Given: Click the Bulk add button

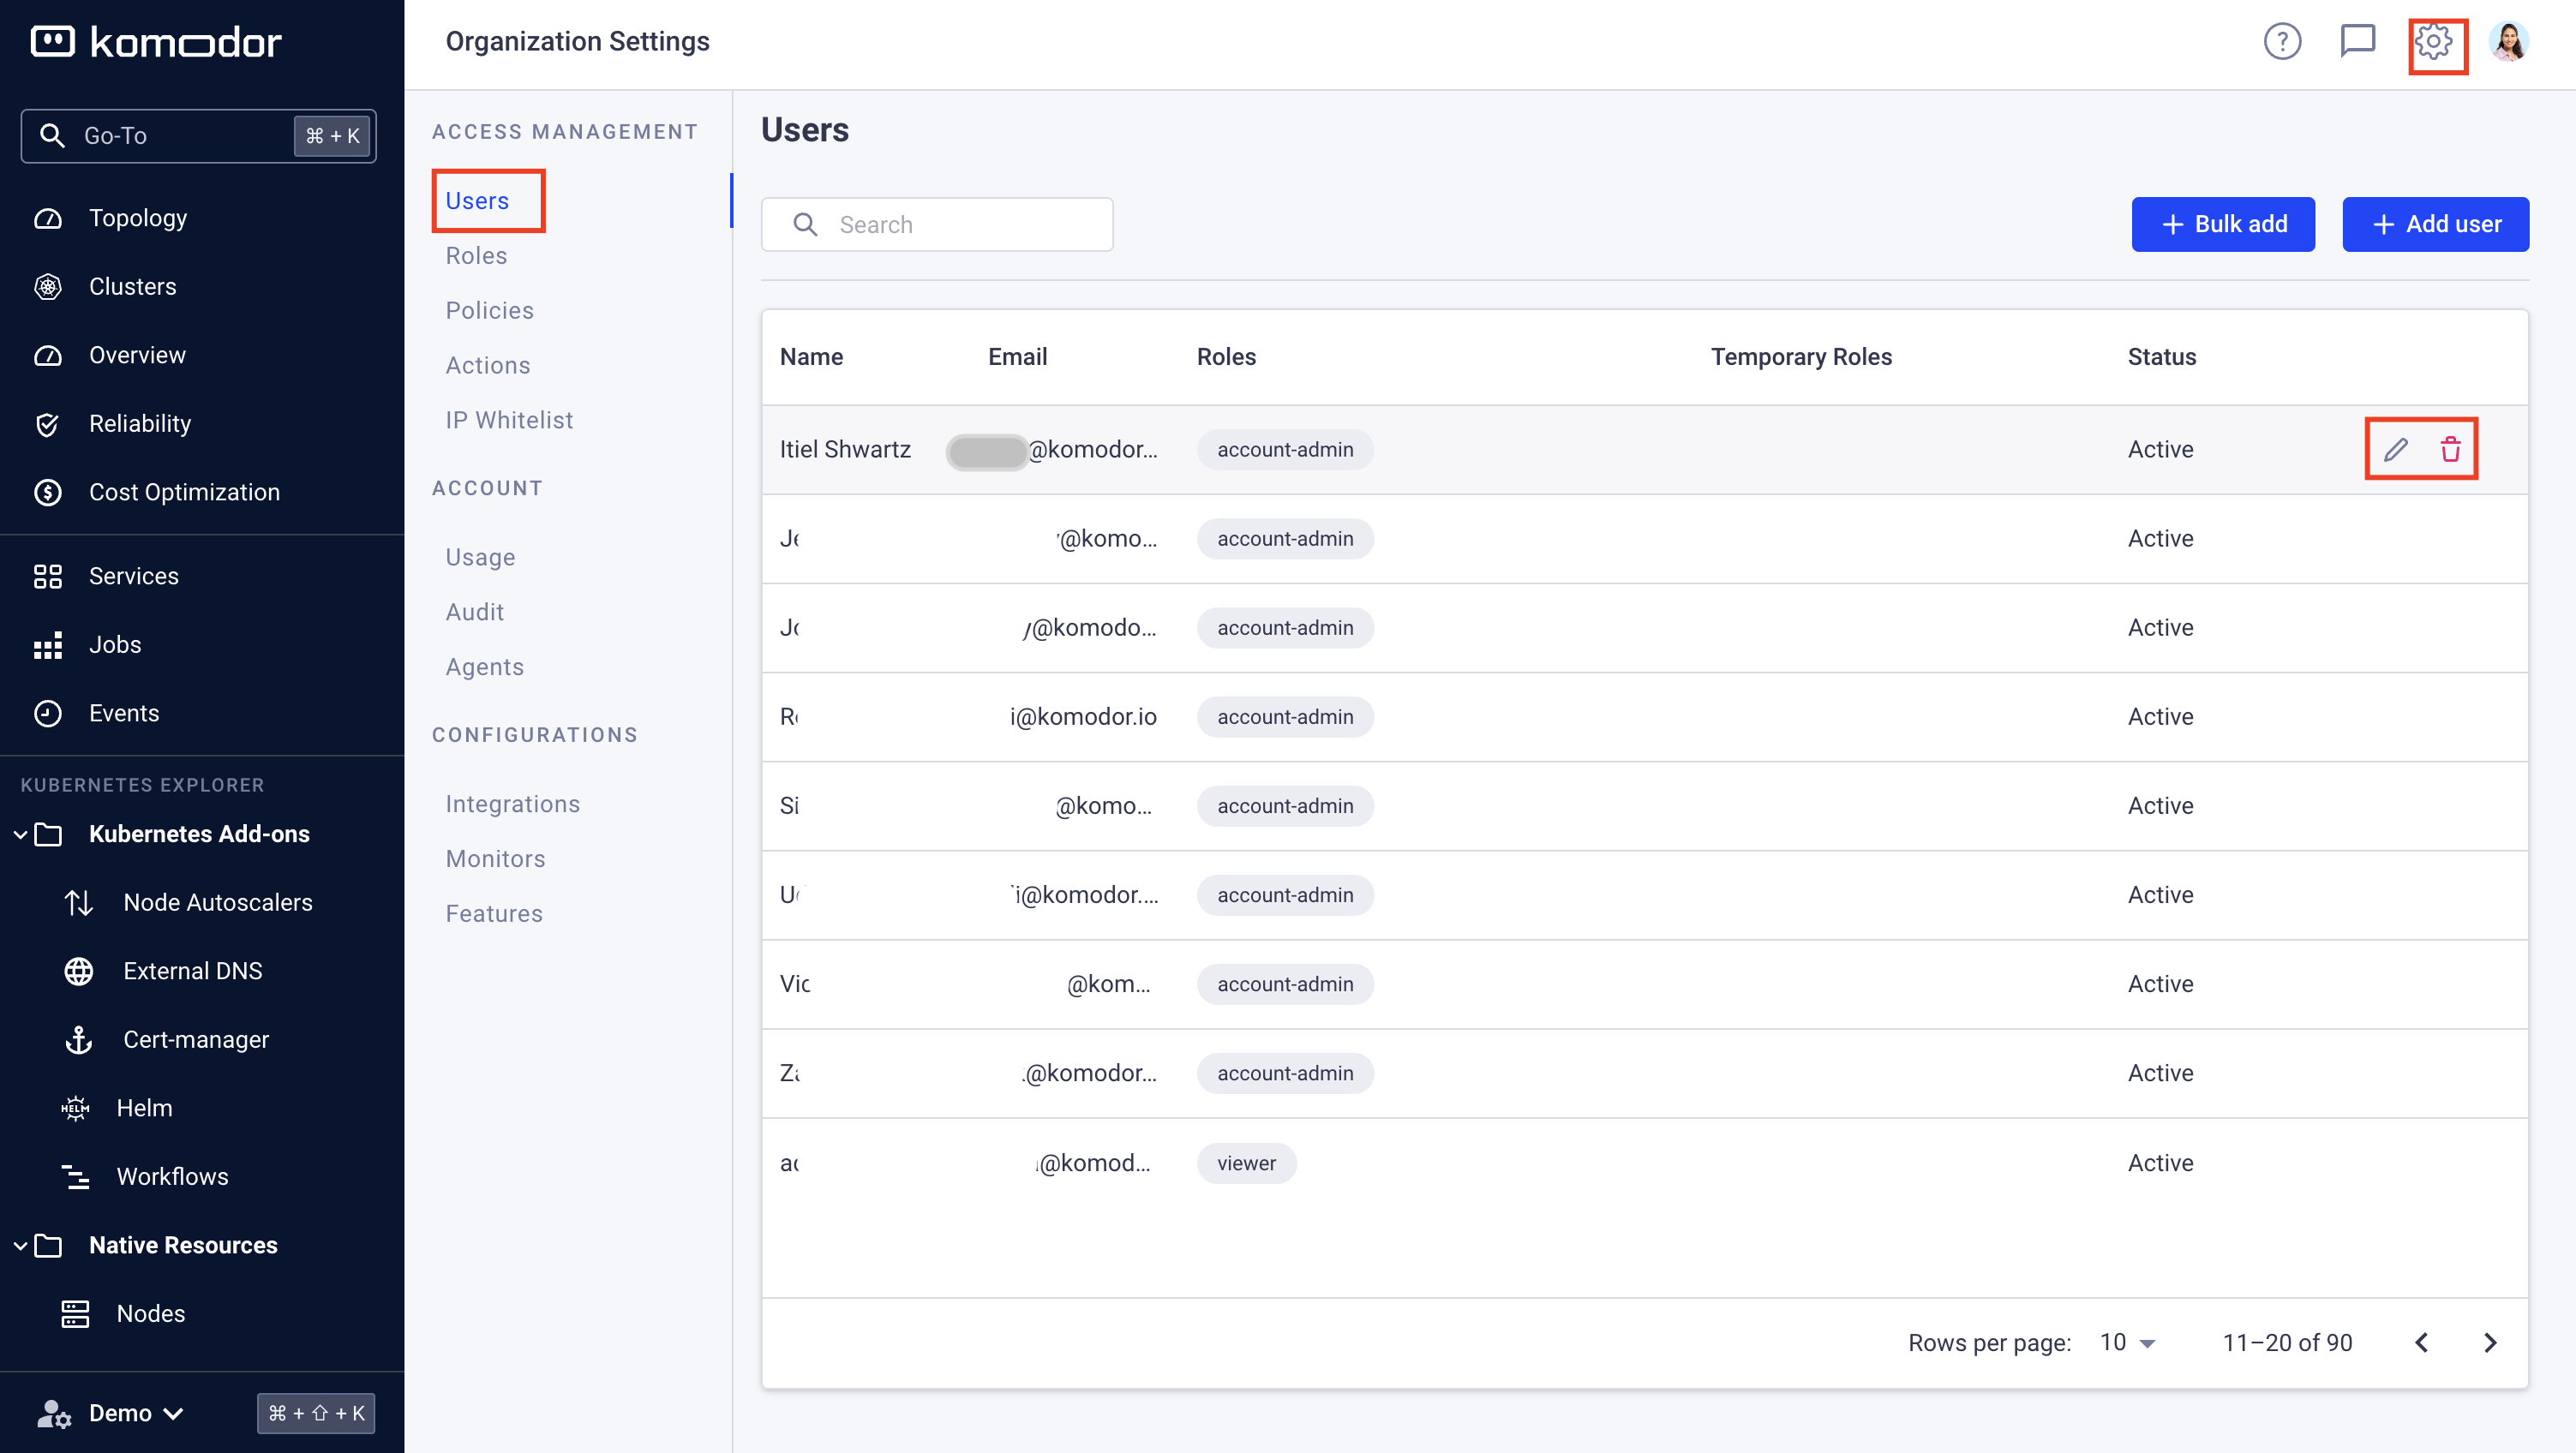Looking at the screenshot, I should (x=2222, y=224).
